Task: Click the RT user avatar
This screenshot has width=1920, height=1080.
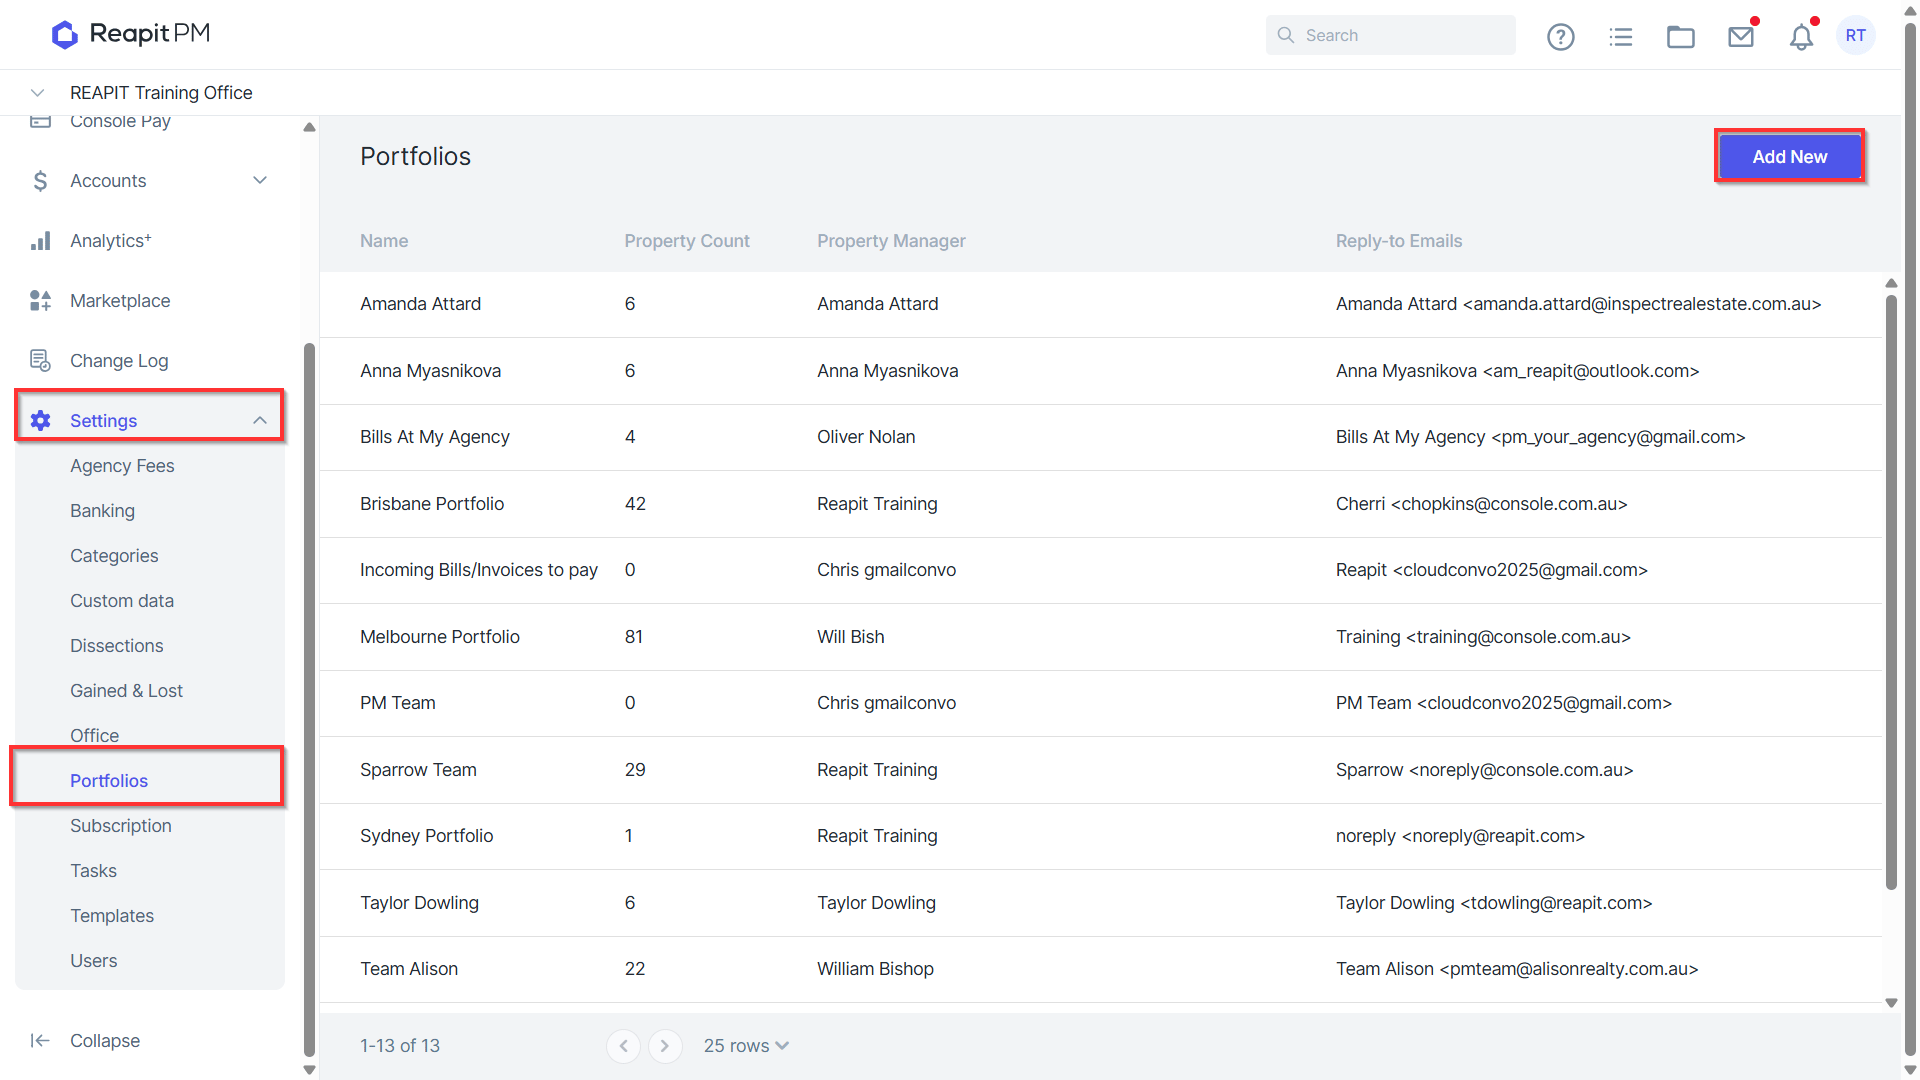Action: click(1856, 35)
